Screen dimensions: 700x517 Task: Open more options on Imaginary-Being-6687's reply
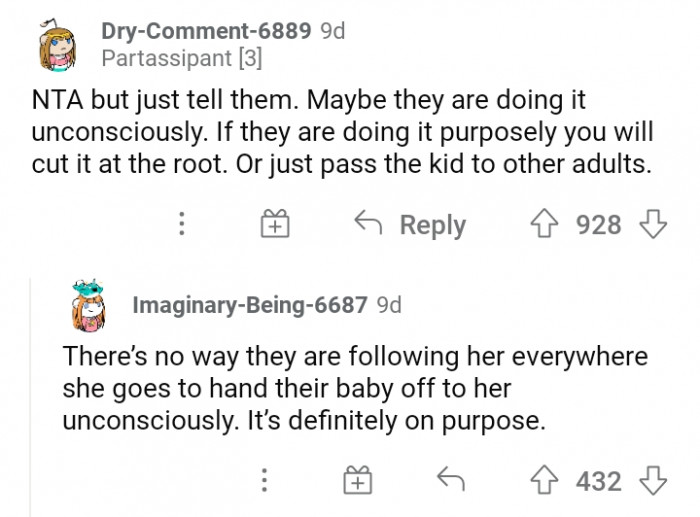click(263, 481)
